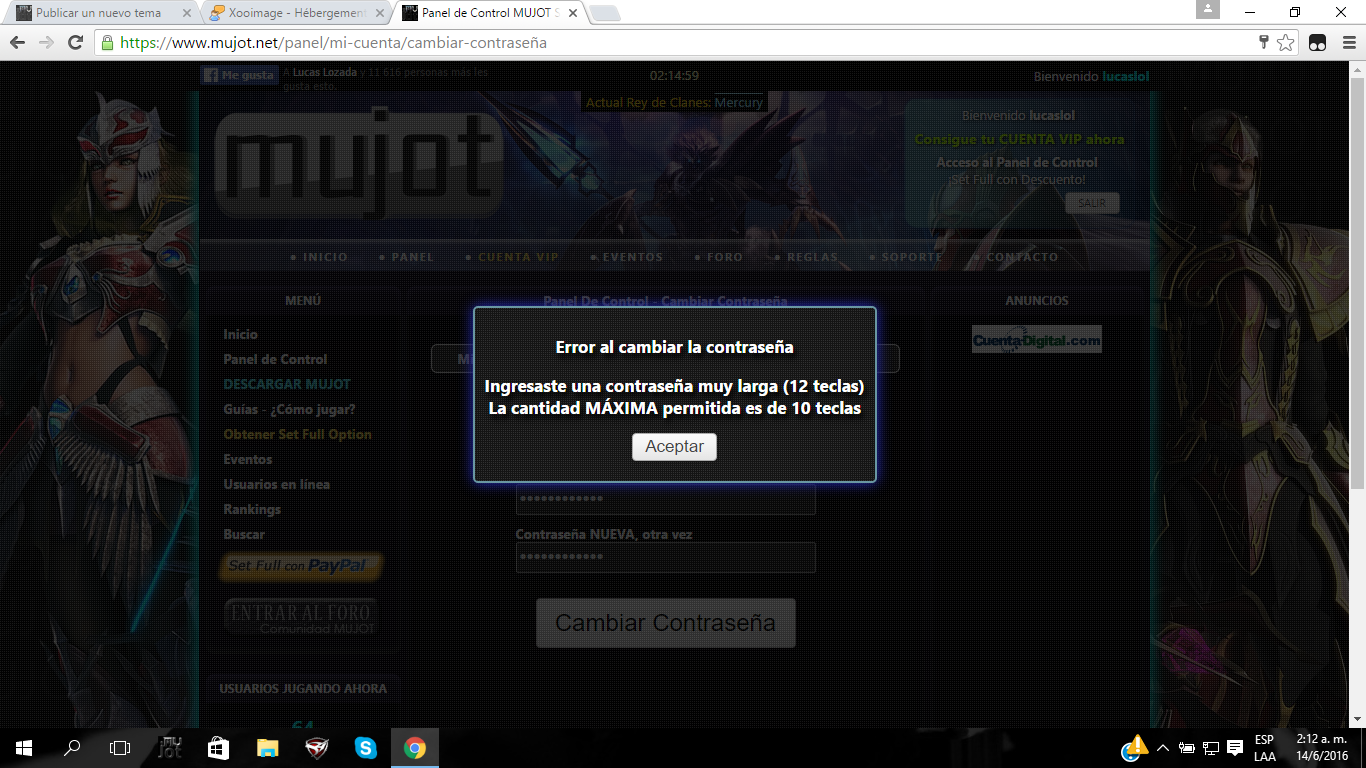Click the Contraseña NUEVA otra vez field
This screenshot has height=768, width=1366.
pos(665,557)
